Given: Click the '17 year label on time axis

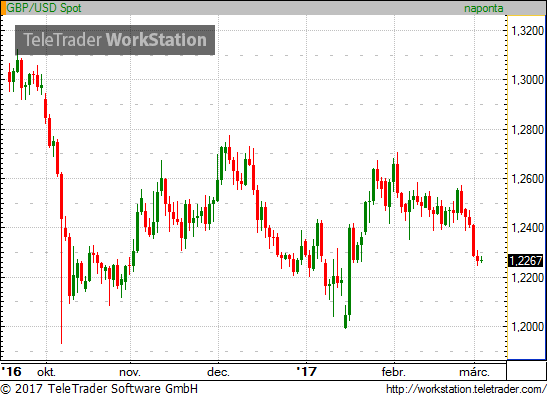Looking at the screenshot, I should coord(306,372).
